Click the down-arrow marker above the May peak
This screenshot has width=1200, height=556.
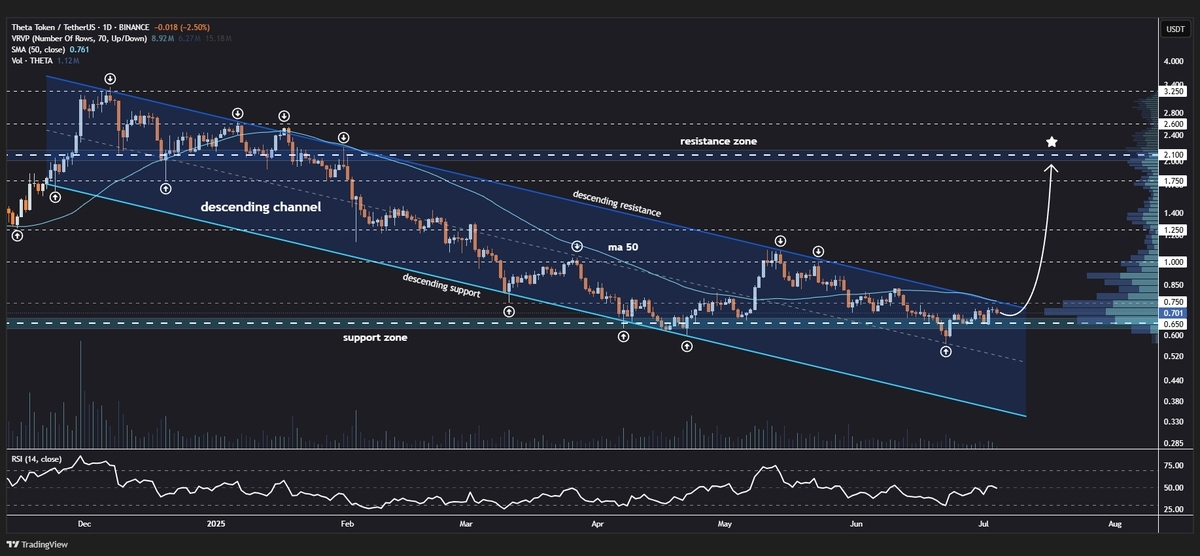(778, 242)
